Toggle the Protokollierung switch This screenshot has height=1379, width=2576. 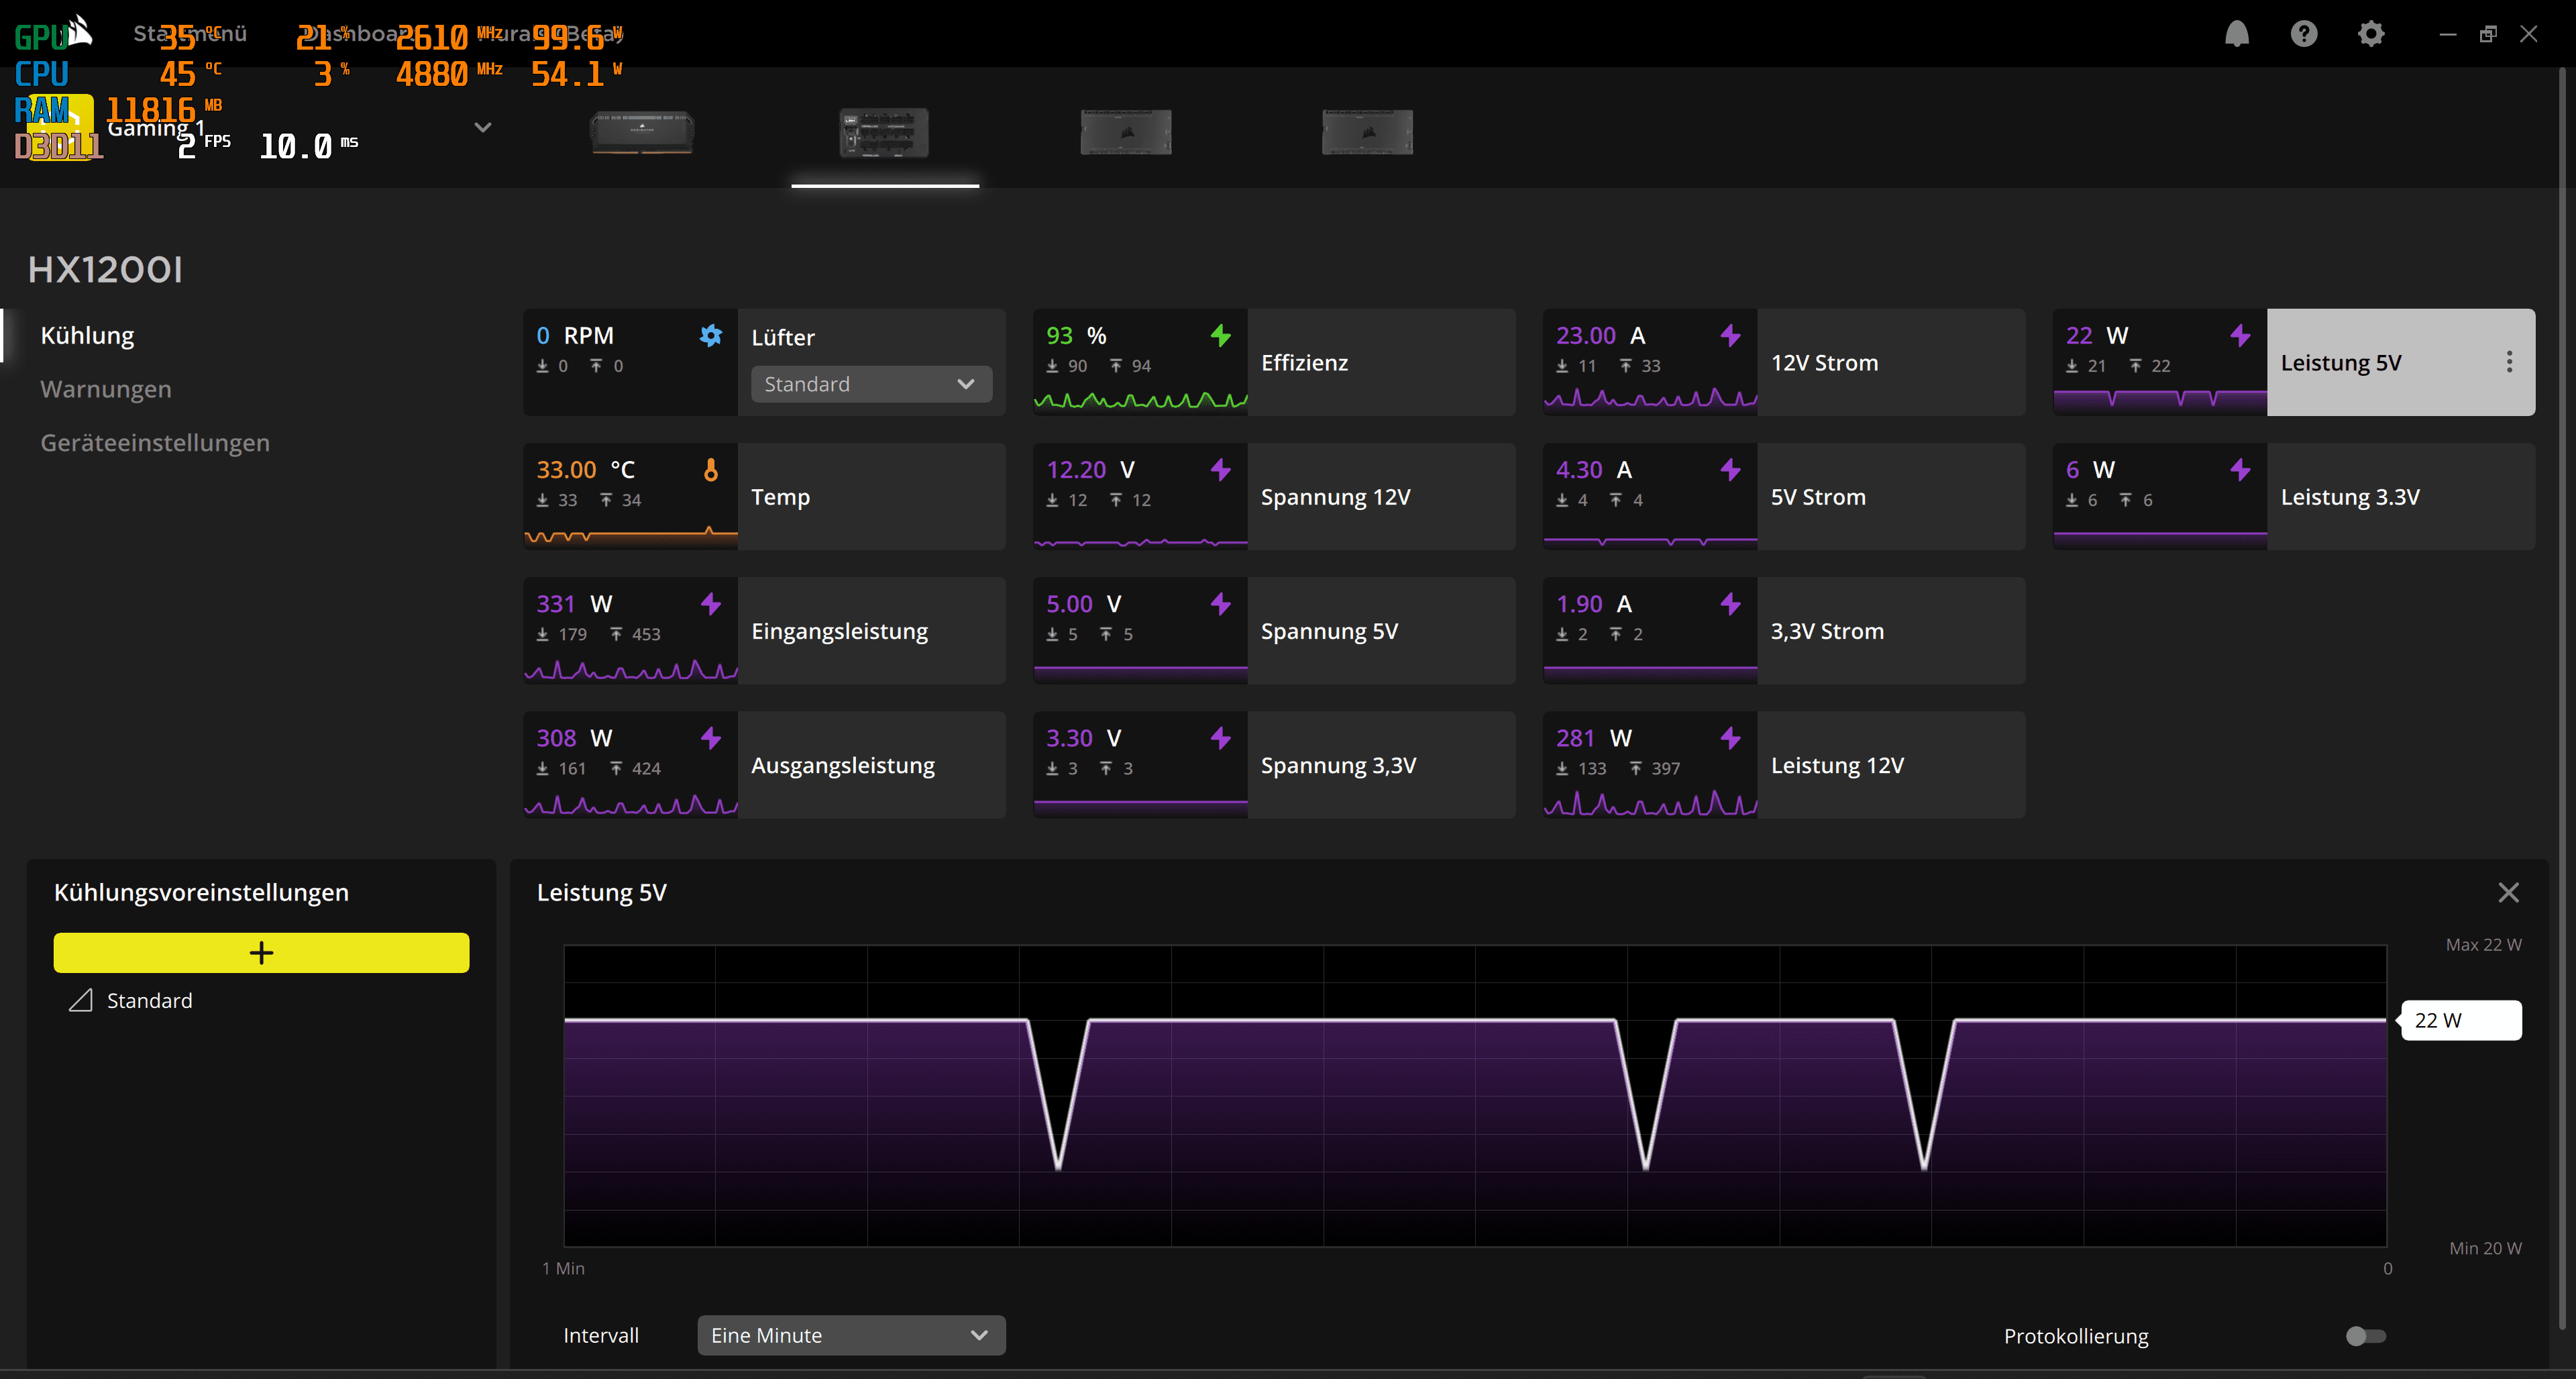(2366, 1336)
